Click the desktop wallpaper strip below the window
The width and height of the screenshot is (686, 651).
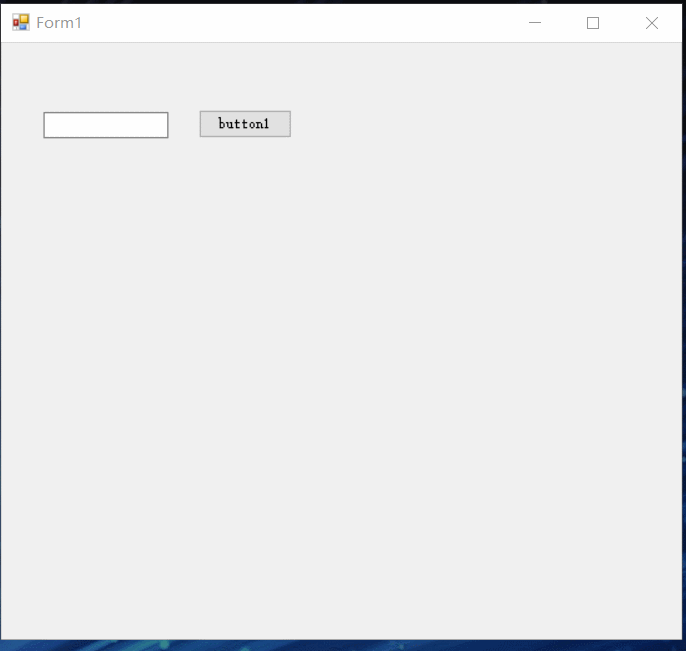340,645
